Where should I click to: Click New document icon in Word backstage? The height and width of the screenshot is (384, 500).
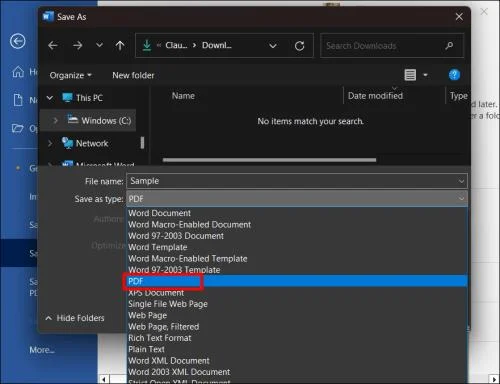click(x=18, y=100)
